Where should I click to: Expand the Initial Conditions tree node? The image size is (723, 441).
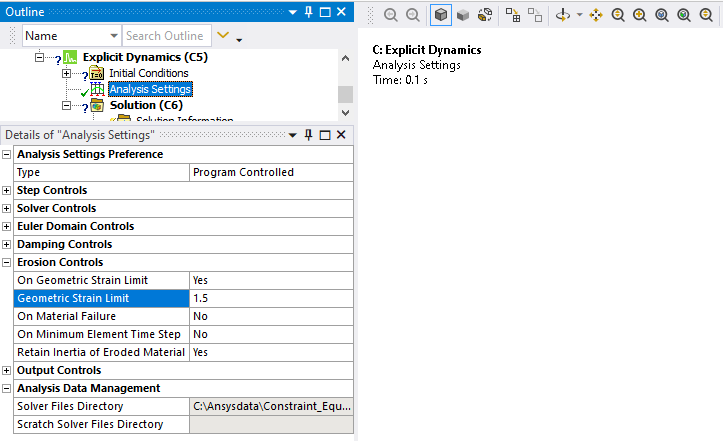click(x=66, y=73)
